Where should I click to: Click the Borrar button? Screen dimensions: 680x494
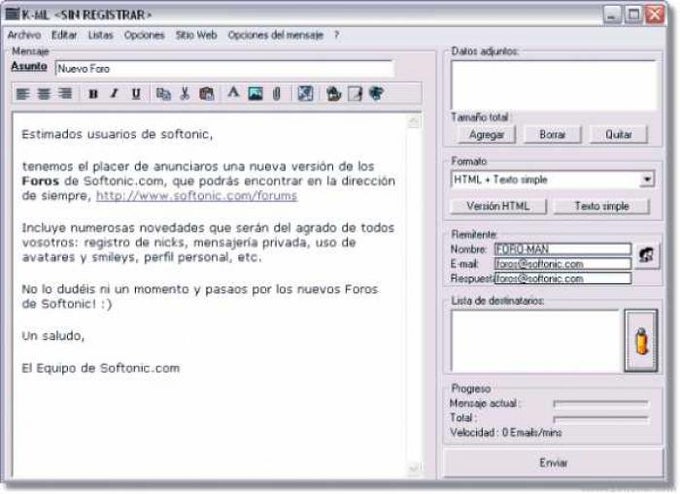coord(552,135)
